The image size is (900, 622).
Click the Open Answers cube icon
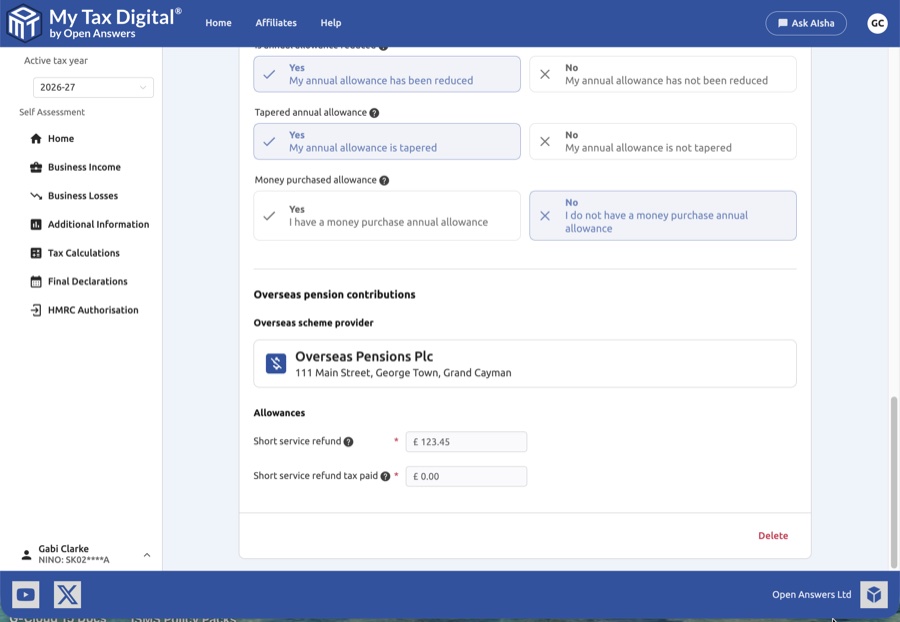[873, 595]
